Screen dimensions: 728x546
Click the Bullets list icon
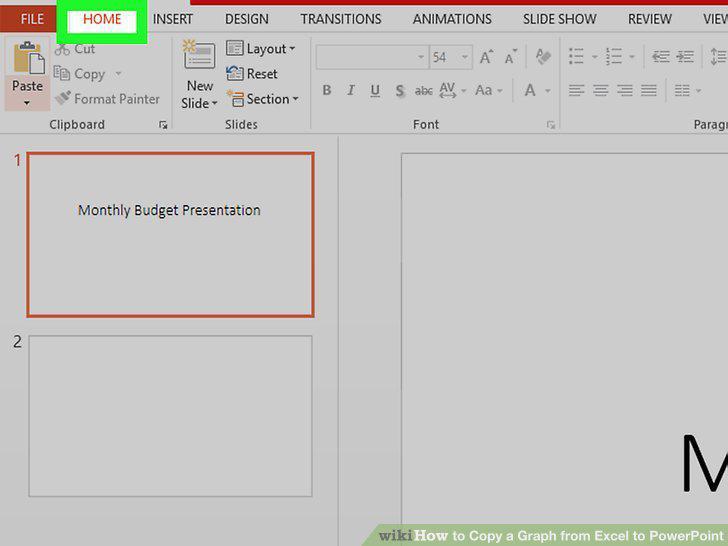[576, 57]
